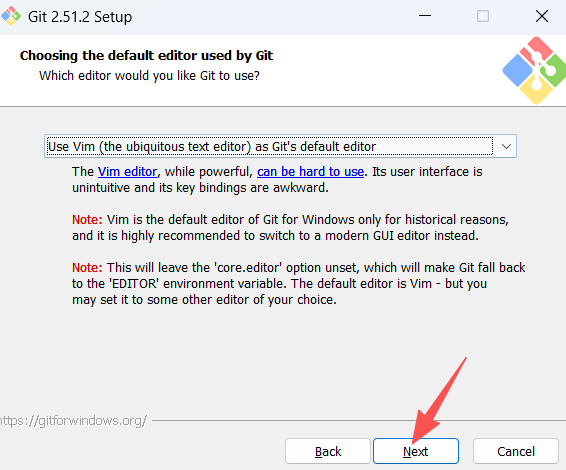This screenshot has width=566, height=470.
Task: Visit the gitforwindows.org link
Action: [x=73, y=421]
